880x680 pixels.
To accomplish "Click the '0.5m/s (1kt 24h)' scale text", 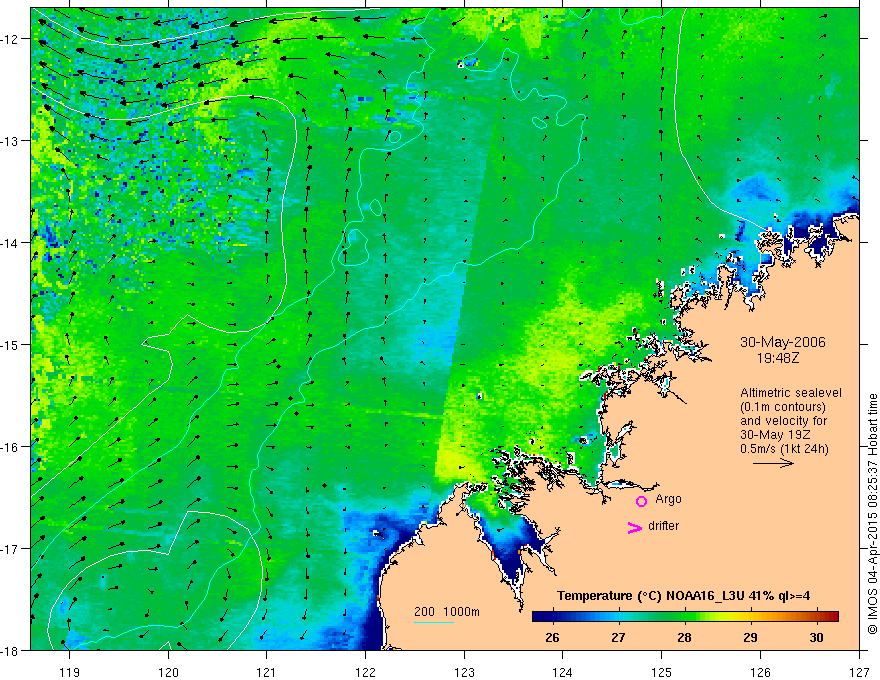I will pyautogui.click(x=784, y=449).
